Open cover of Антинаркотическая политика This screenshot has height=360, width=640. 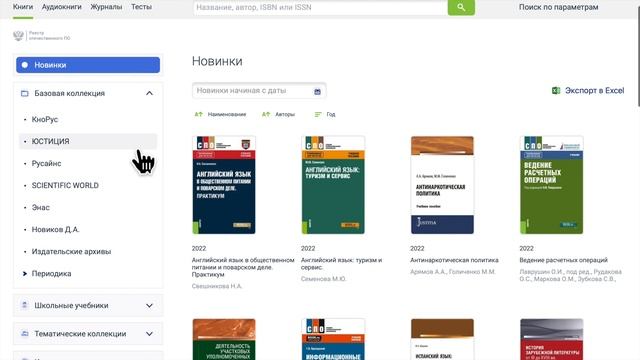(442, 185)
